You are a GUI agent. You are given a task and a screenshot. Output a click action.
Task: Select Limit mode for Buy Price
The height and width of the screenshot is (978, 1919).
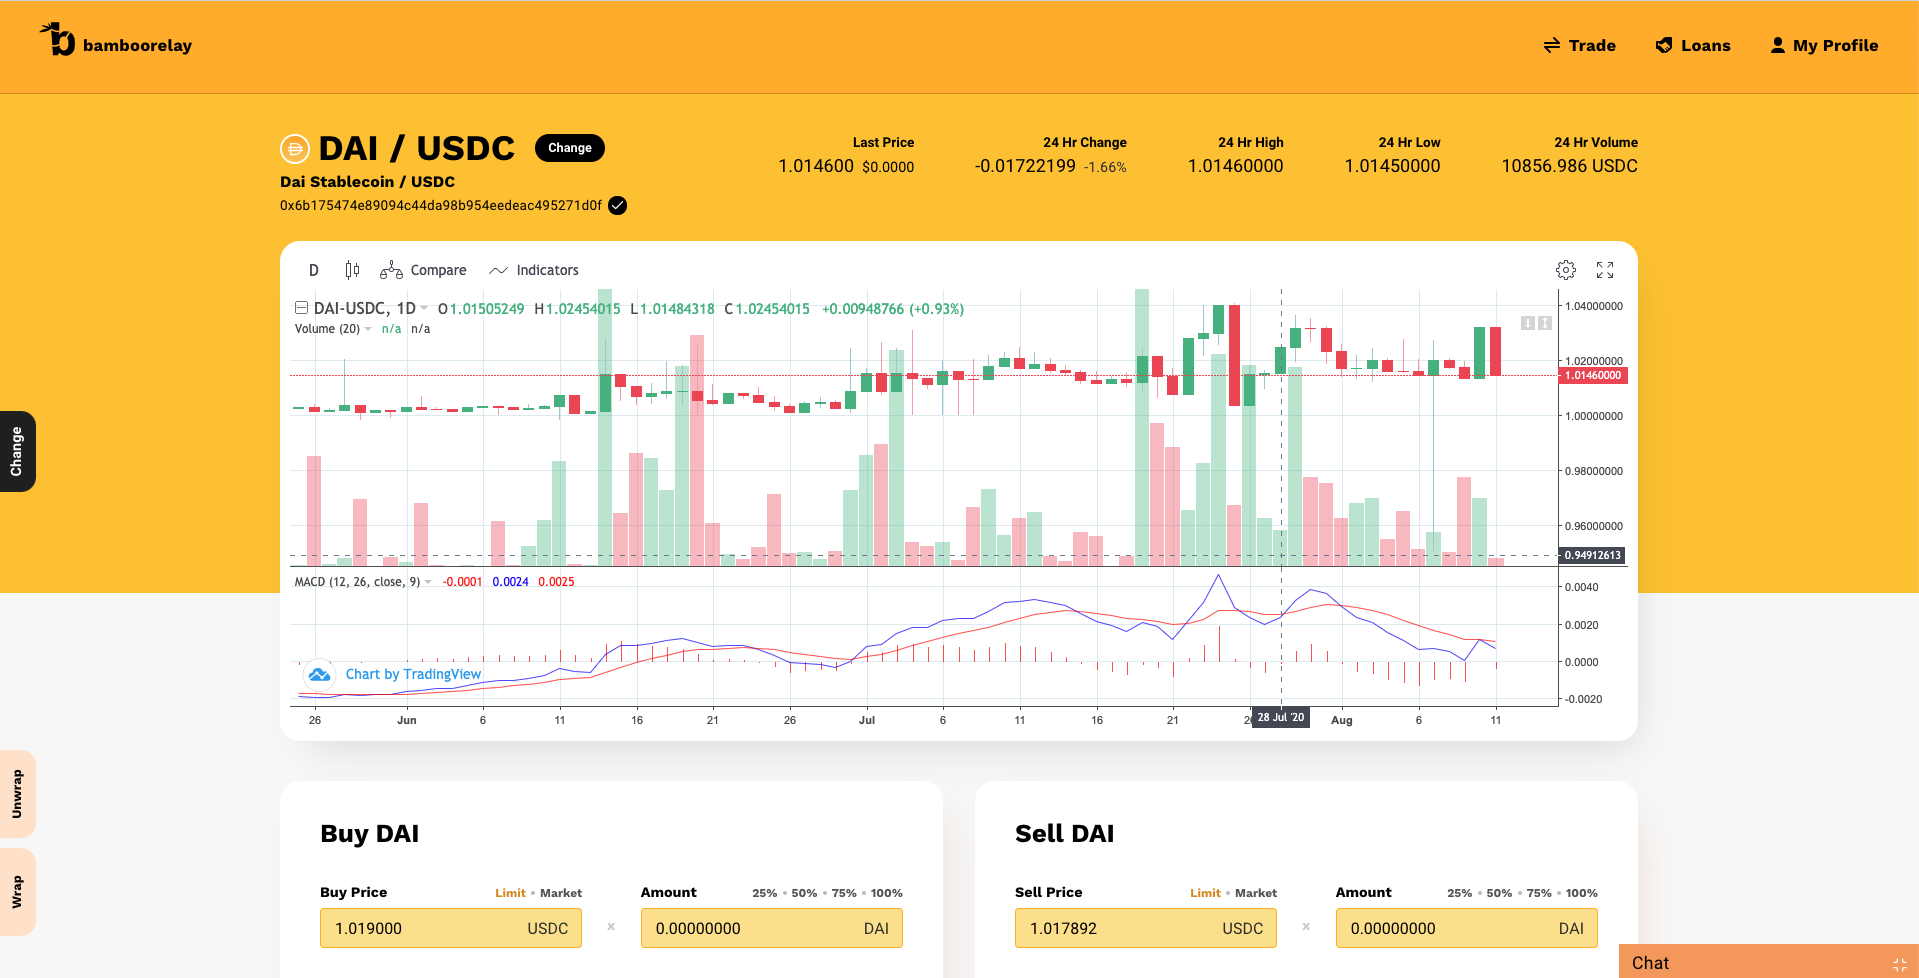click(510, 893)
